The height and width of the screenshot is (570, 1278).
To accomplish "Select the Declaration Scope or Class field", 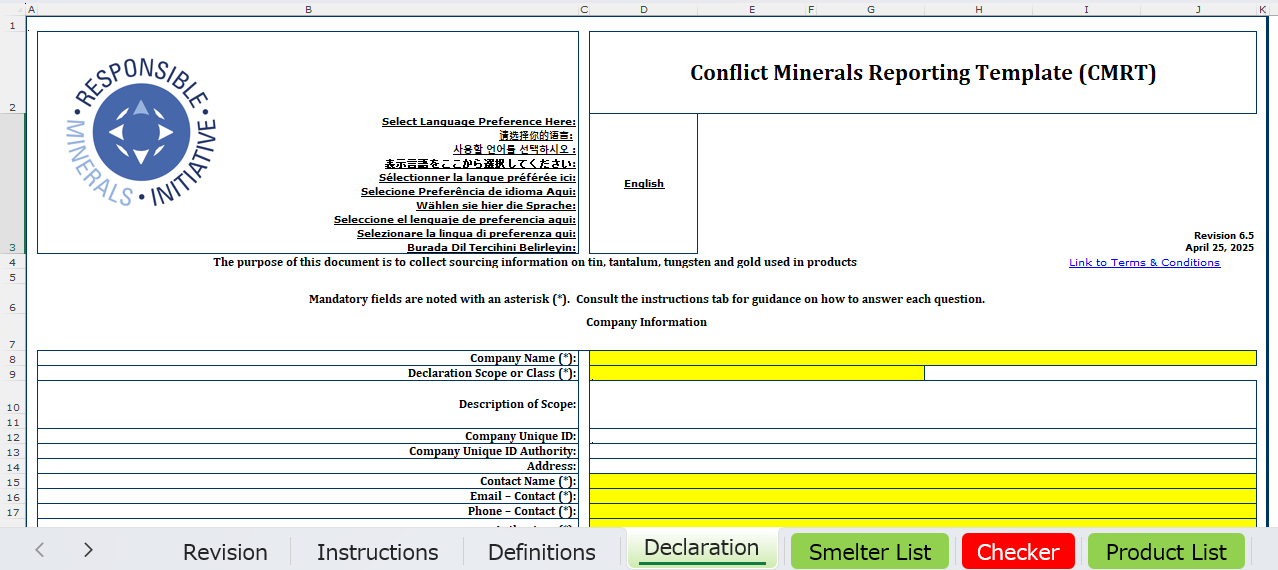I will pos(757,373).
